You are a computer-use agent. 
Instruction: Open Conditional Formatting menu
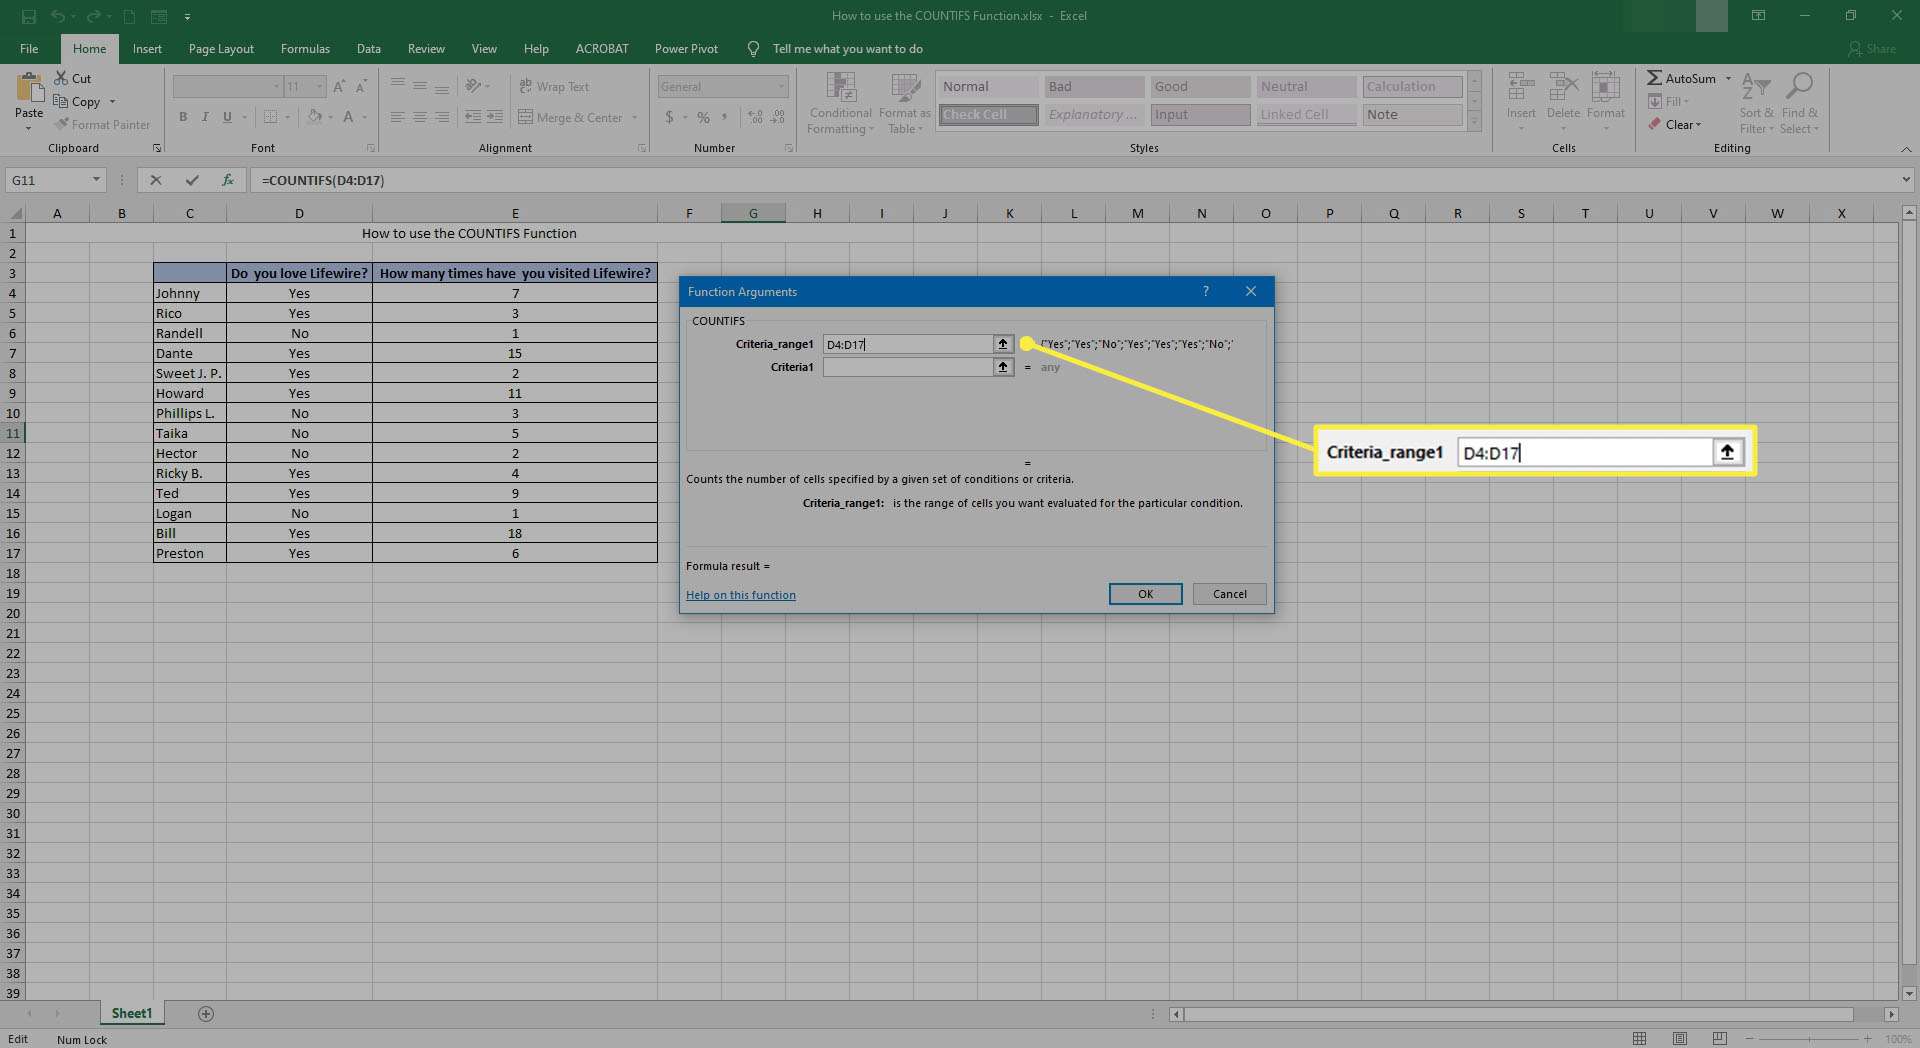click(x=840, y=104)
